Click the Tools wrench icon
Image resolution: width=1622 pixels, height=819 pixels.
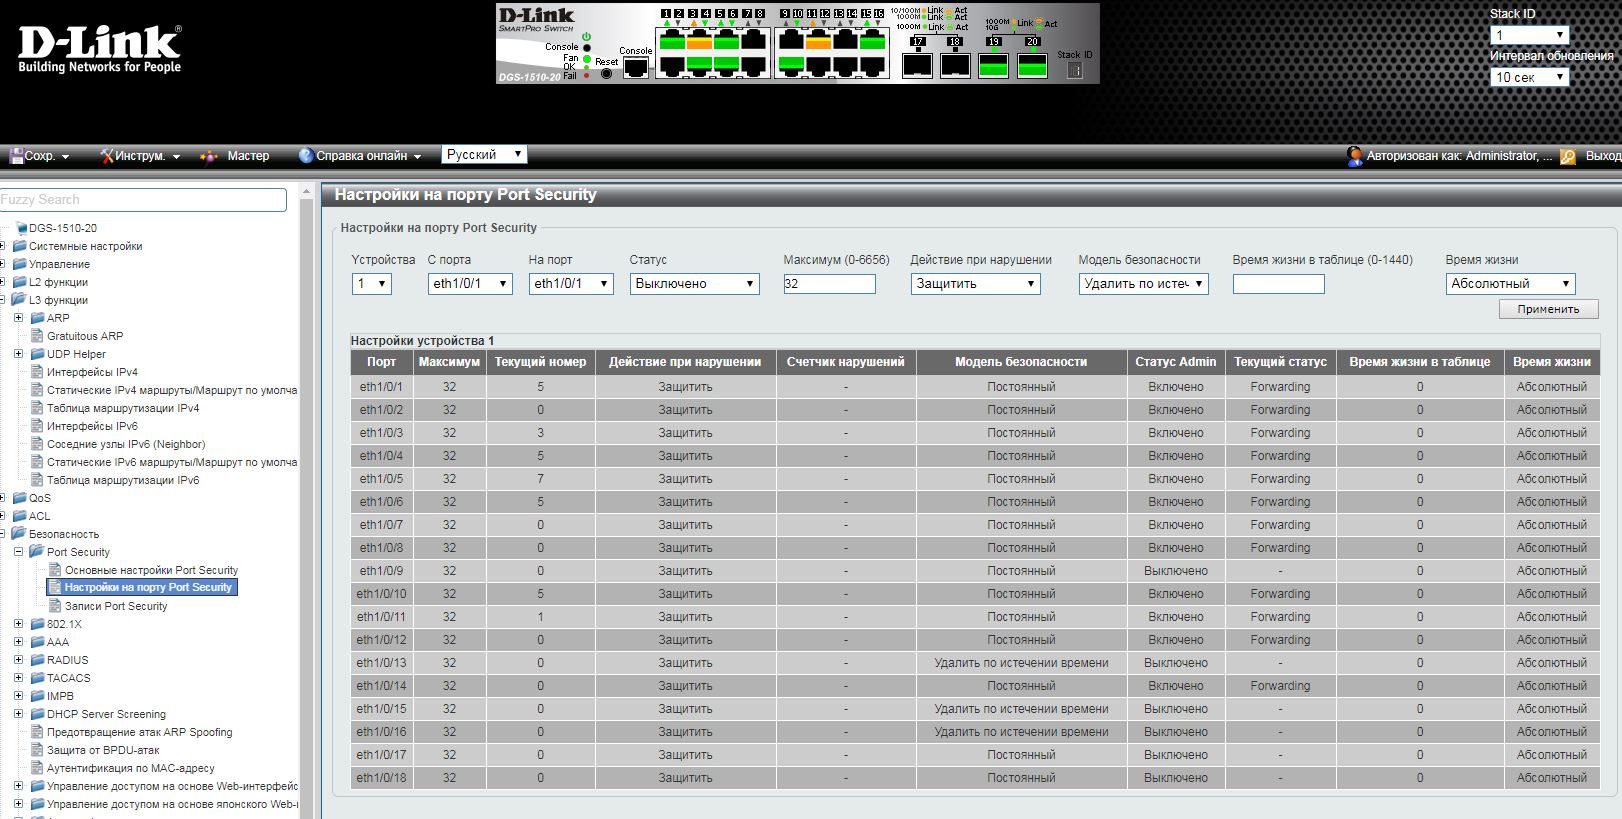click(107, 156)
